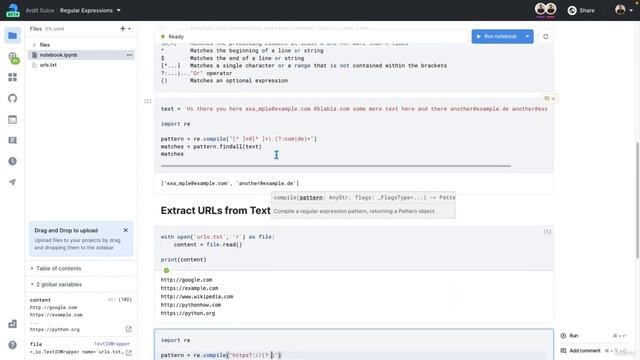
Task: Click the output 'http://google.com' line
Action: [186, 280]
